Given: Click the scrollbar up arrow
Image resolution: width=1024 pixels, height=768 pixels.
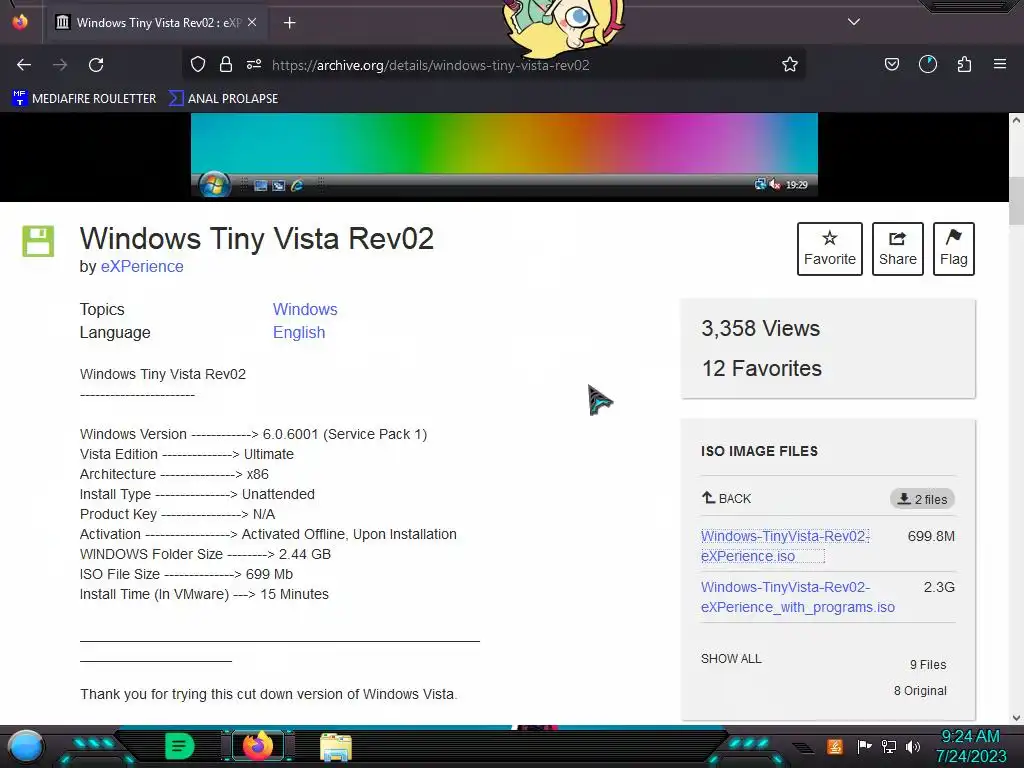Looking at the screenshot, I should pyautogui.click(x=1016, y=120).
